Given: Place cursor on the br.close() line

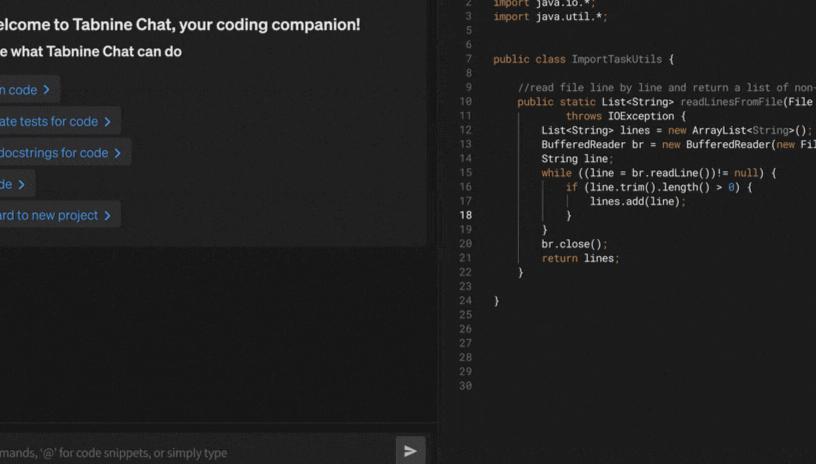Looking at the screenshot, I should point(574,244).
